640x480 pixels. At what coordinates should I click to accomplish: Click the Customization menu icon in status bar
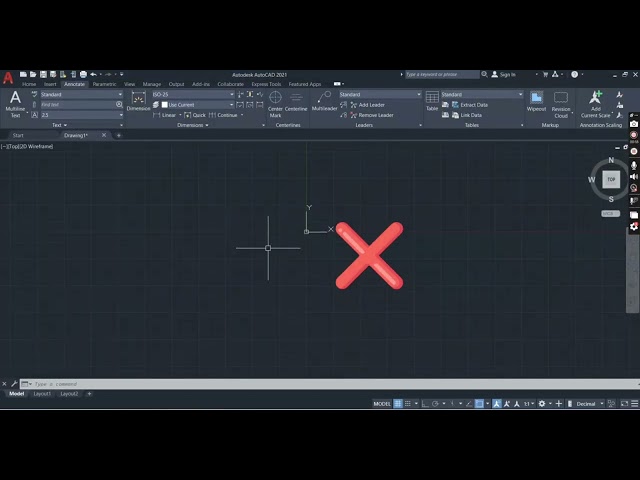click(635, 404)
